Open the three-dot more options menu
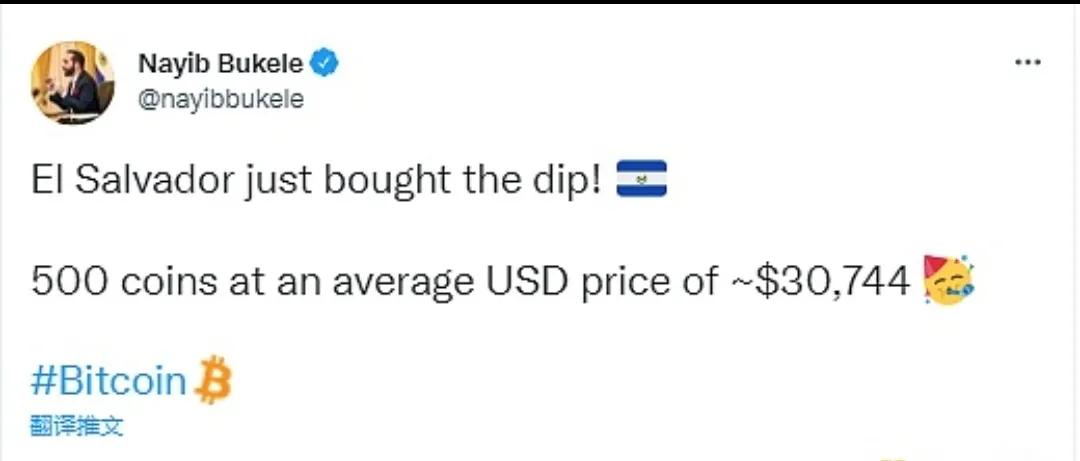This screenshot has height=461, width=1080. (1028, 63)
